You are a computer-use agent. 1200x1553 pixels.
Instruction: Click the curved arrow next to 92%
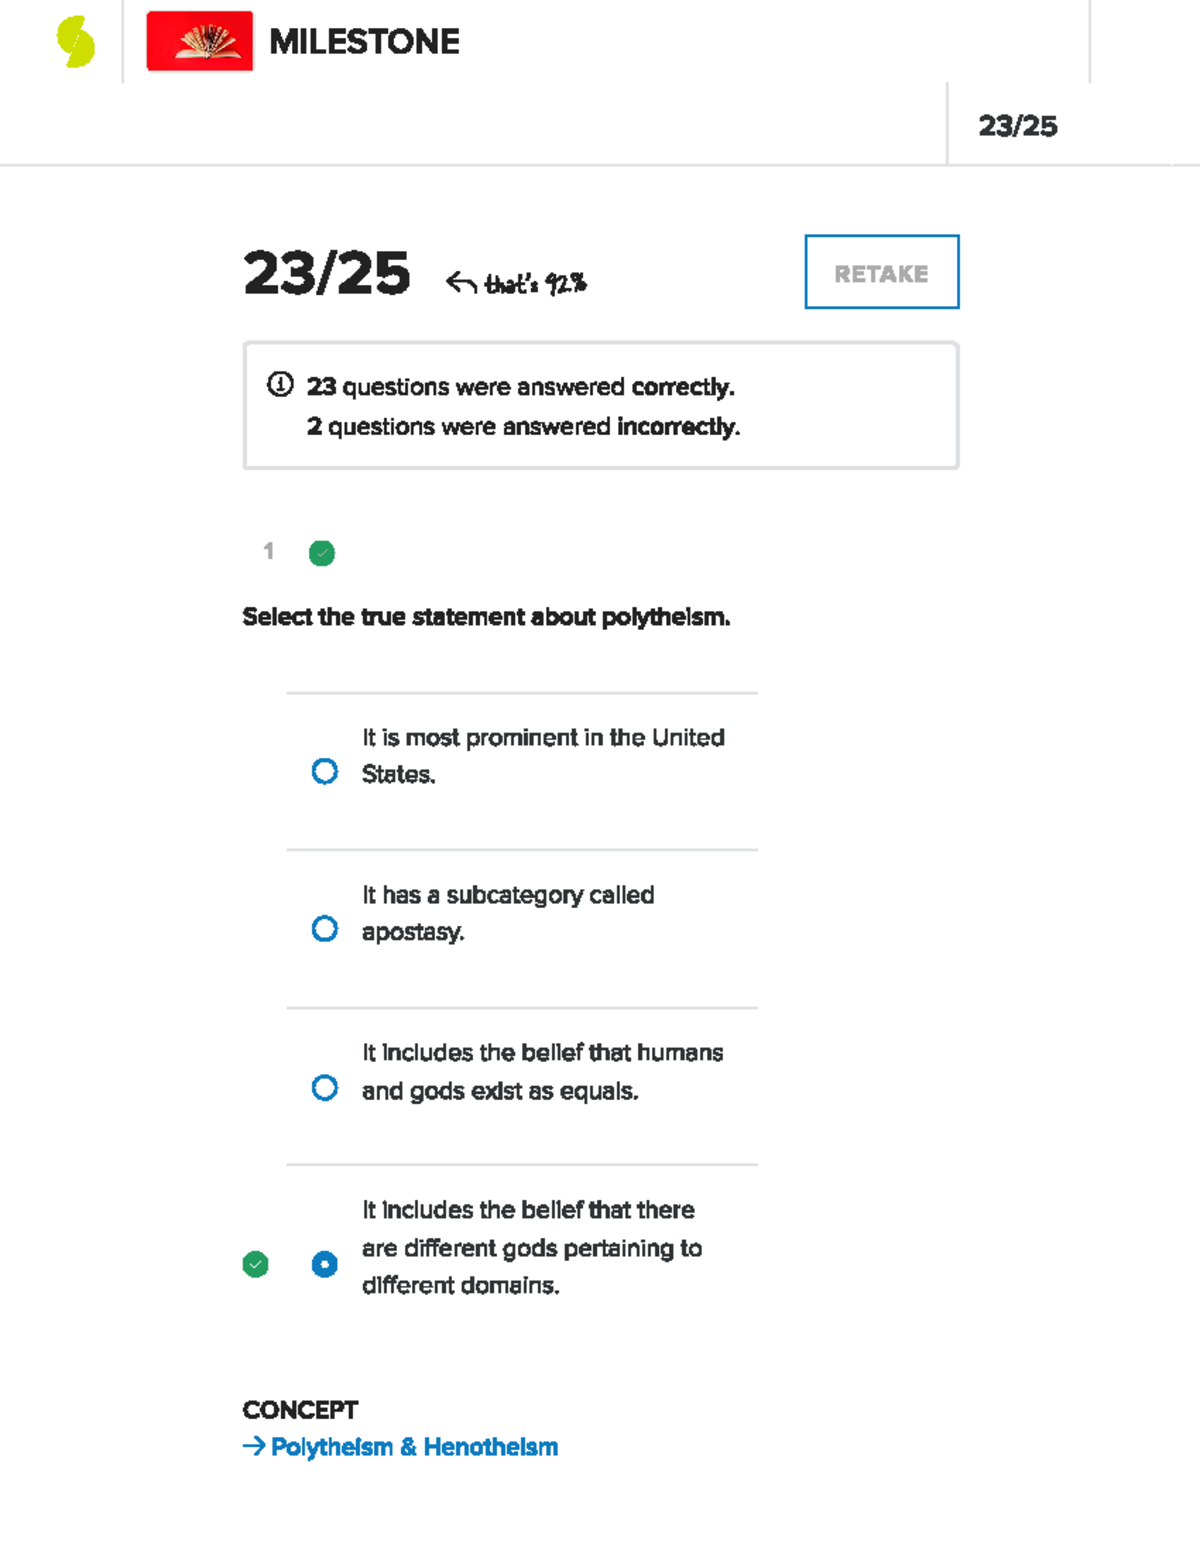[x=460, y=283]
